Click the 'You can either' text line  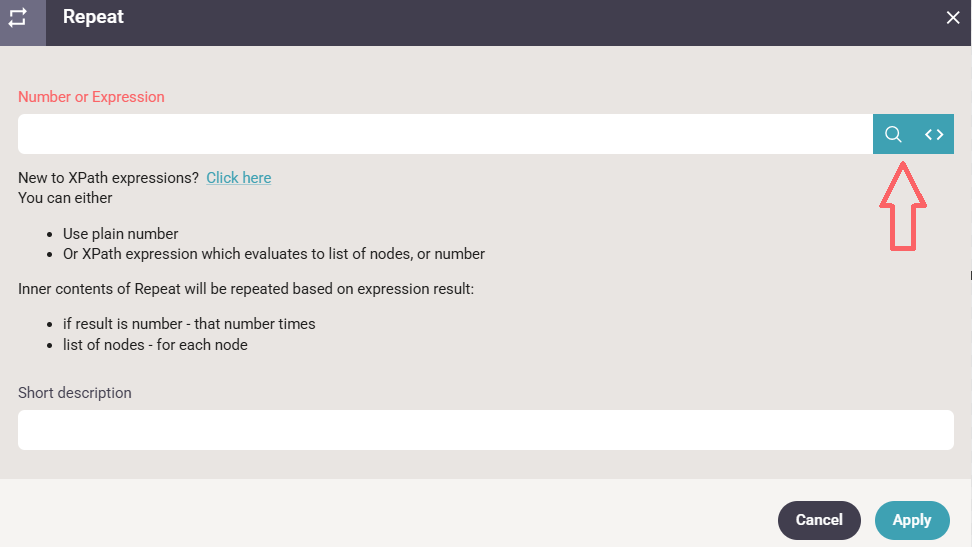coord(65,198)
